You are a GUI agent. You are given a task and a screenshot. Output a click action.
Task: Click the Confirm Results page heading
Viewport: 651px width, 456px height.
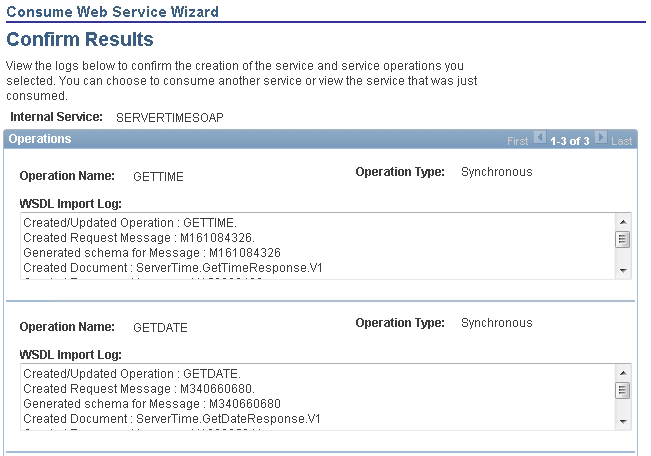(80, 39)
